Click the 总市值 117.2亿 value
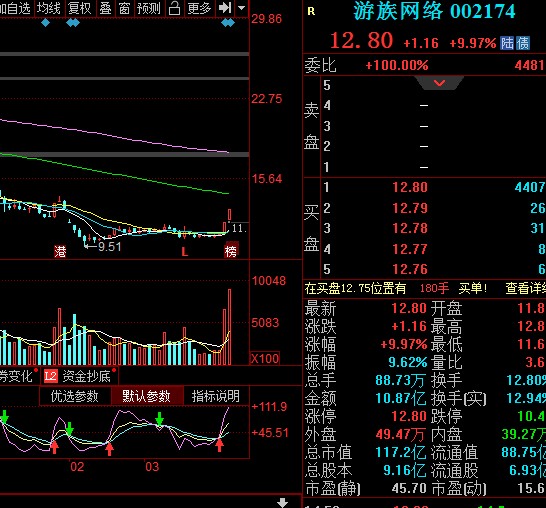546x508 pixels. 400,453
